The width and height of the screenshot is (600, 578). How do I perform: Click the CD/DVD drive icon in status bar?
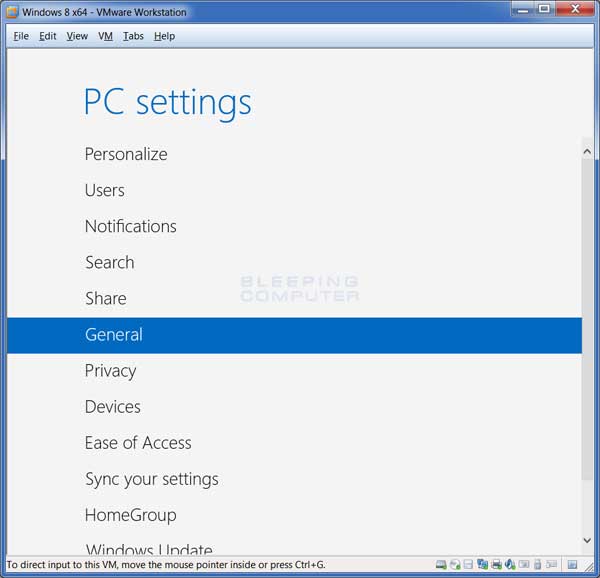(x=455, y=564)
